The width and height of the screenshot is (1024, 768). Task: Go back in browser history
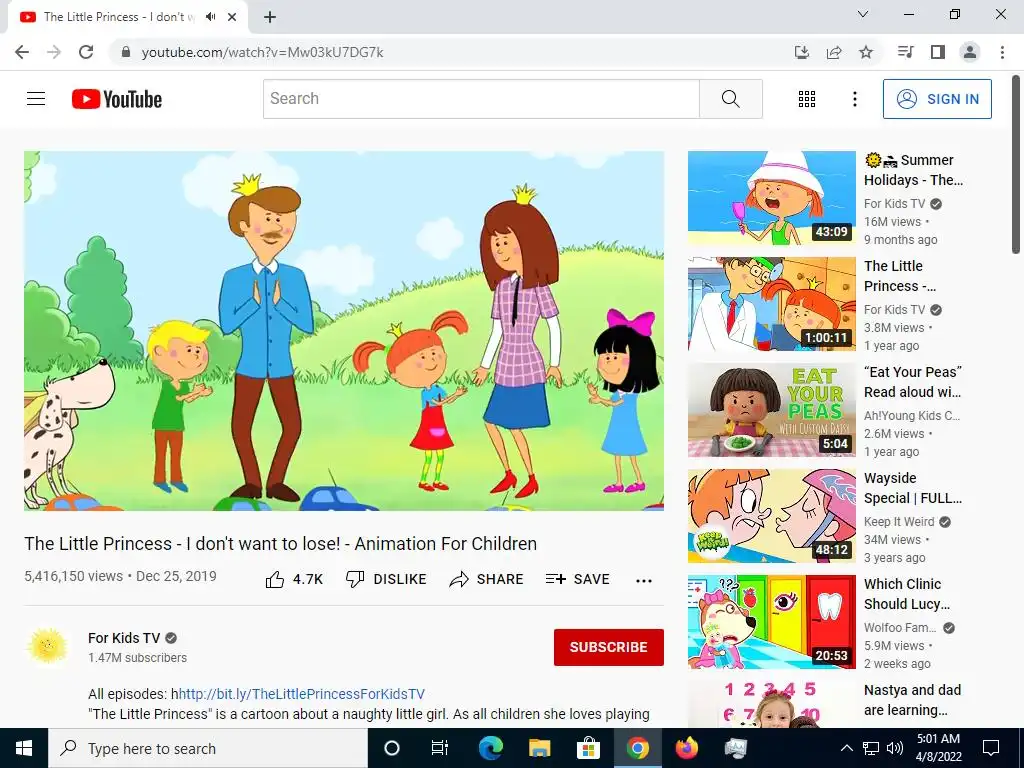point(22,52)
